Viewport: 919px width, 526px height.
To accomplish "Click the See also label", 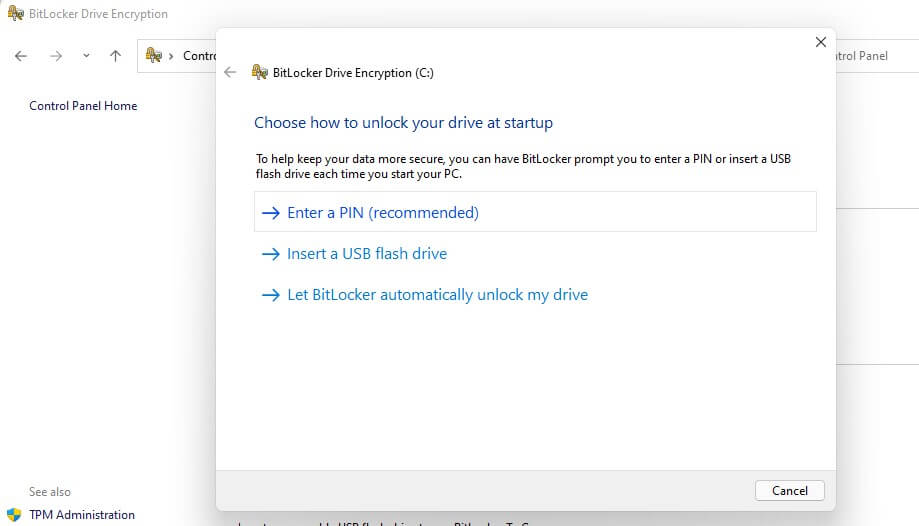I will [x=50, y=491].
